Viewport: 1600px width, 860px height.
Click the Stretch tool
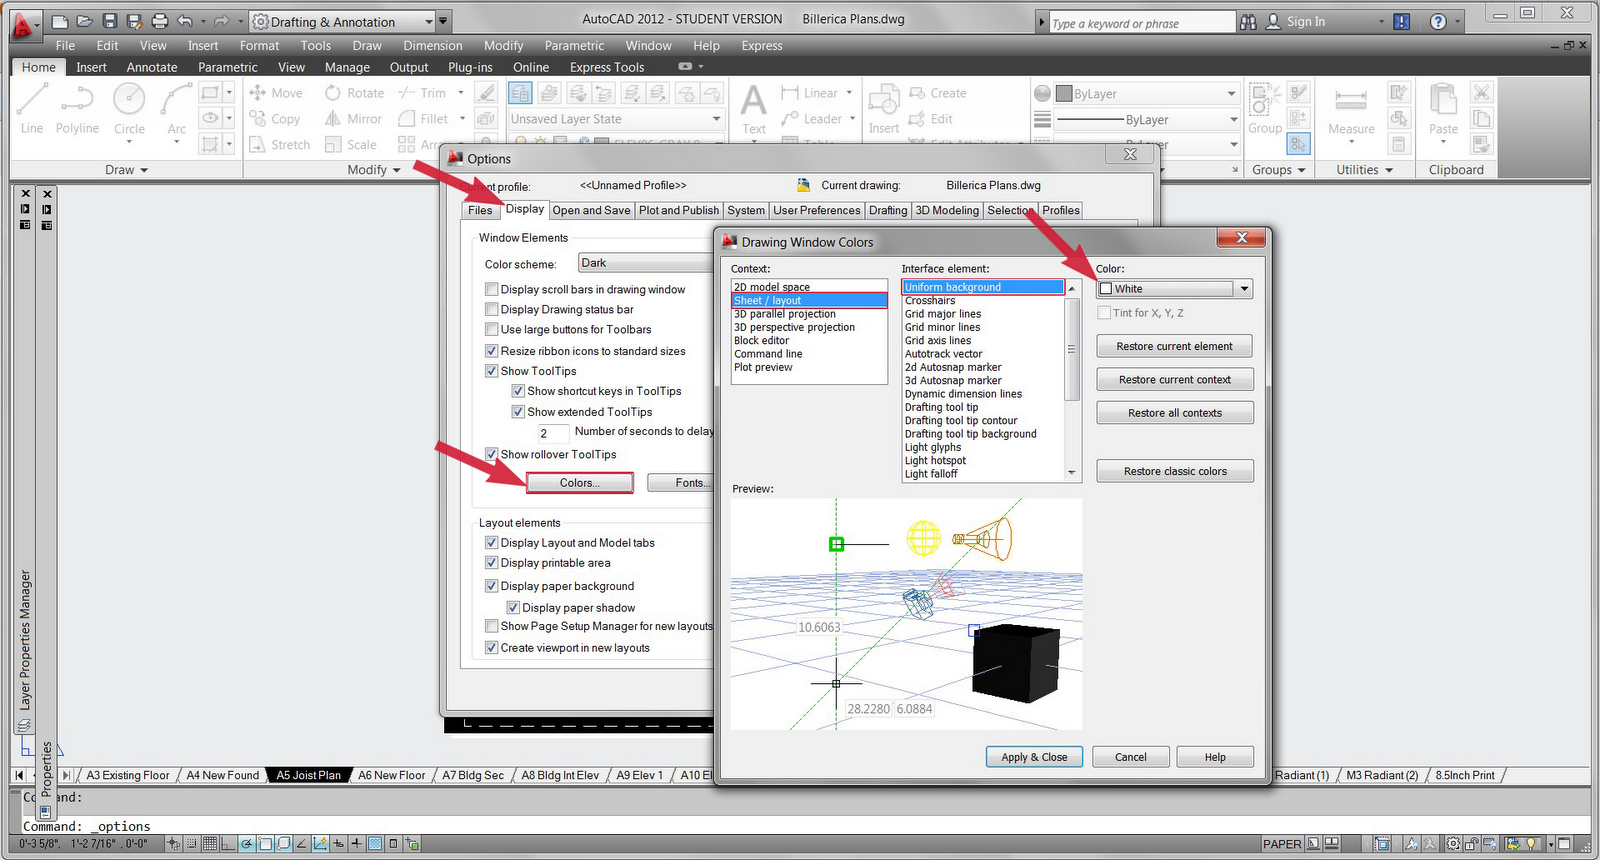(279, 145)
